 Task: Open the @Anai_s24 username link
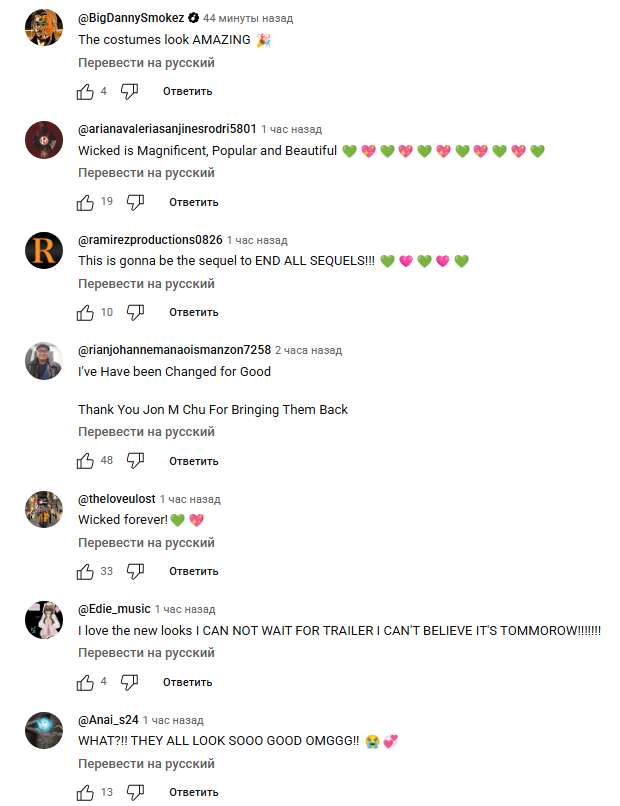[x=108, y=720]
